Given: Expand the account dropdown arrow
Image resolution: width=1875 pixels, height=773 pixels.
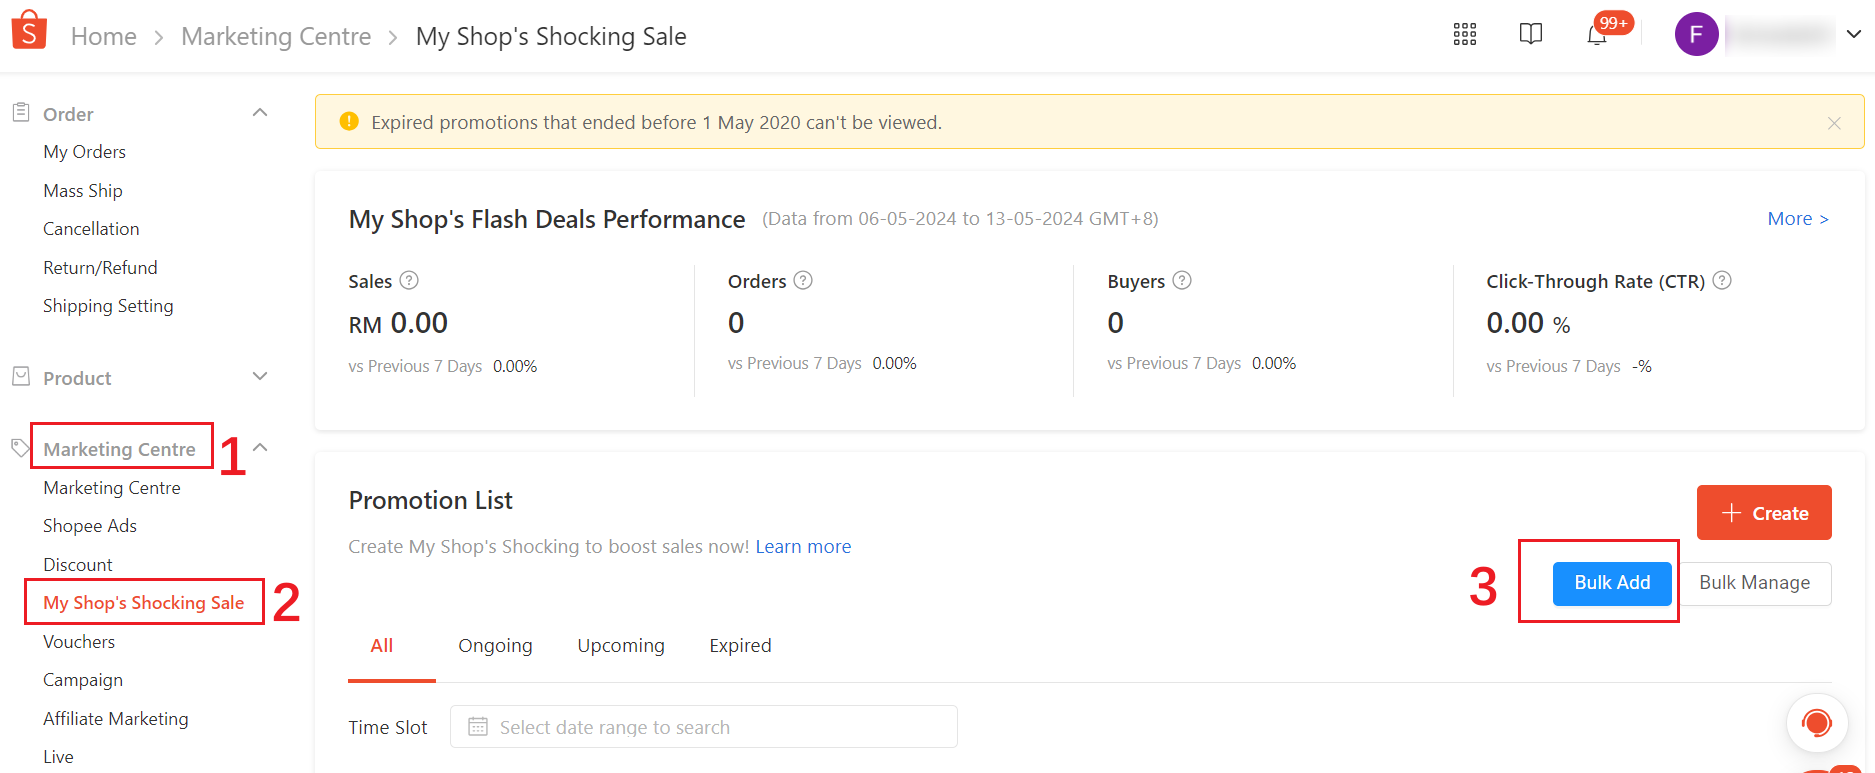Looking at the screenshot, I should pyautogui.click(x=1853, y=35).
